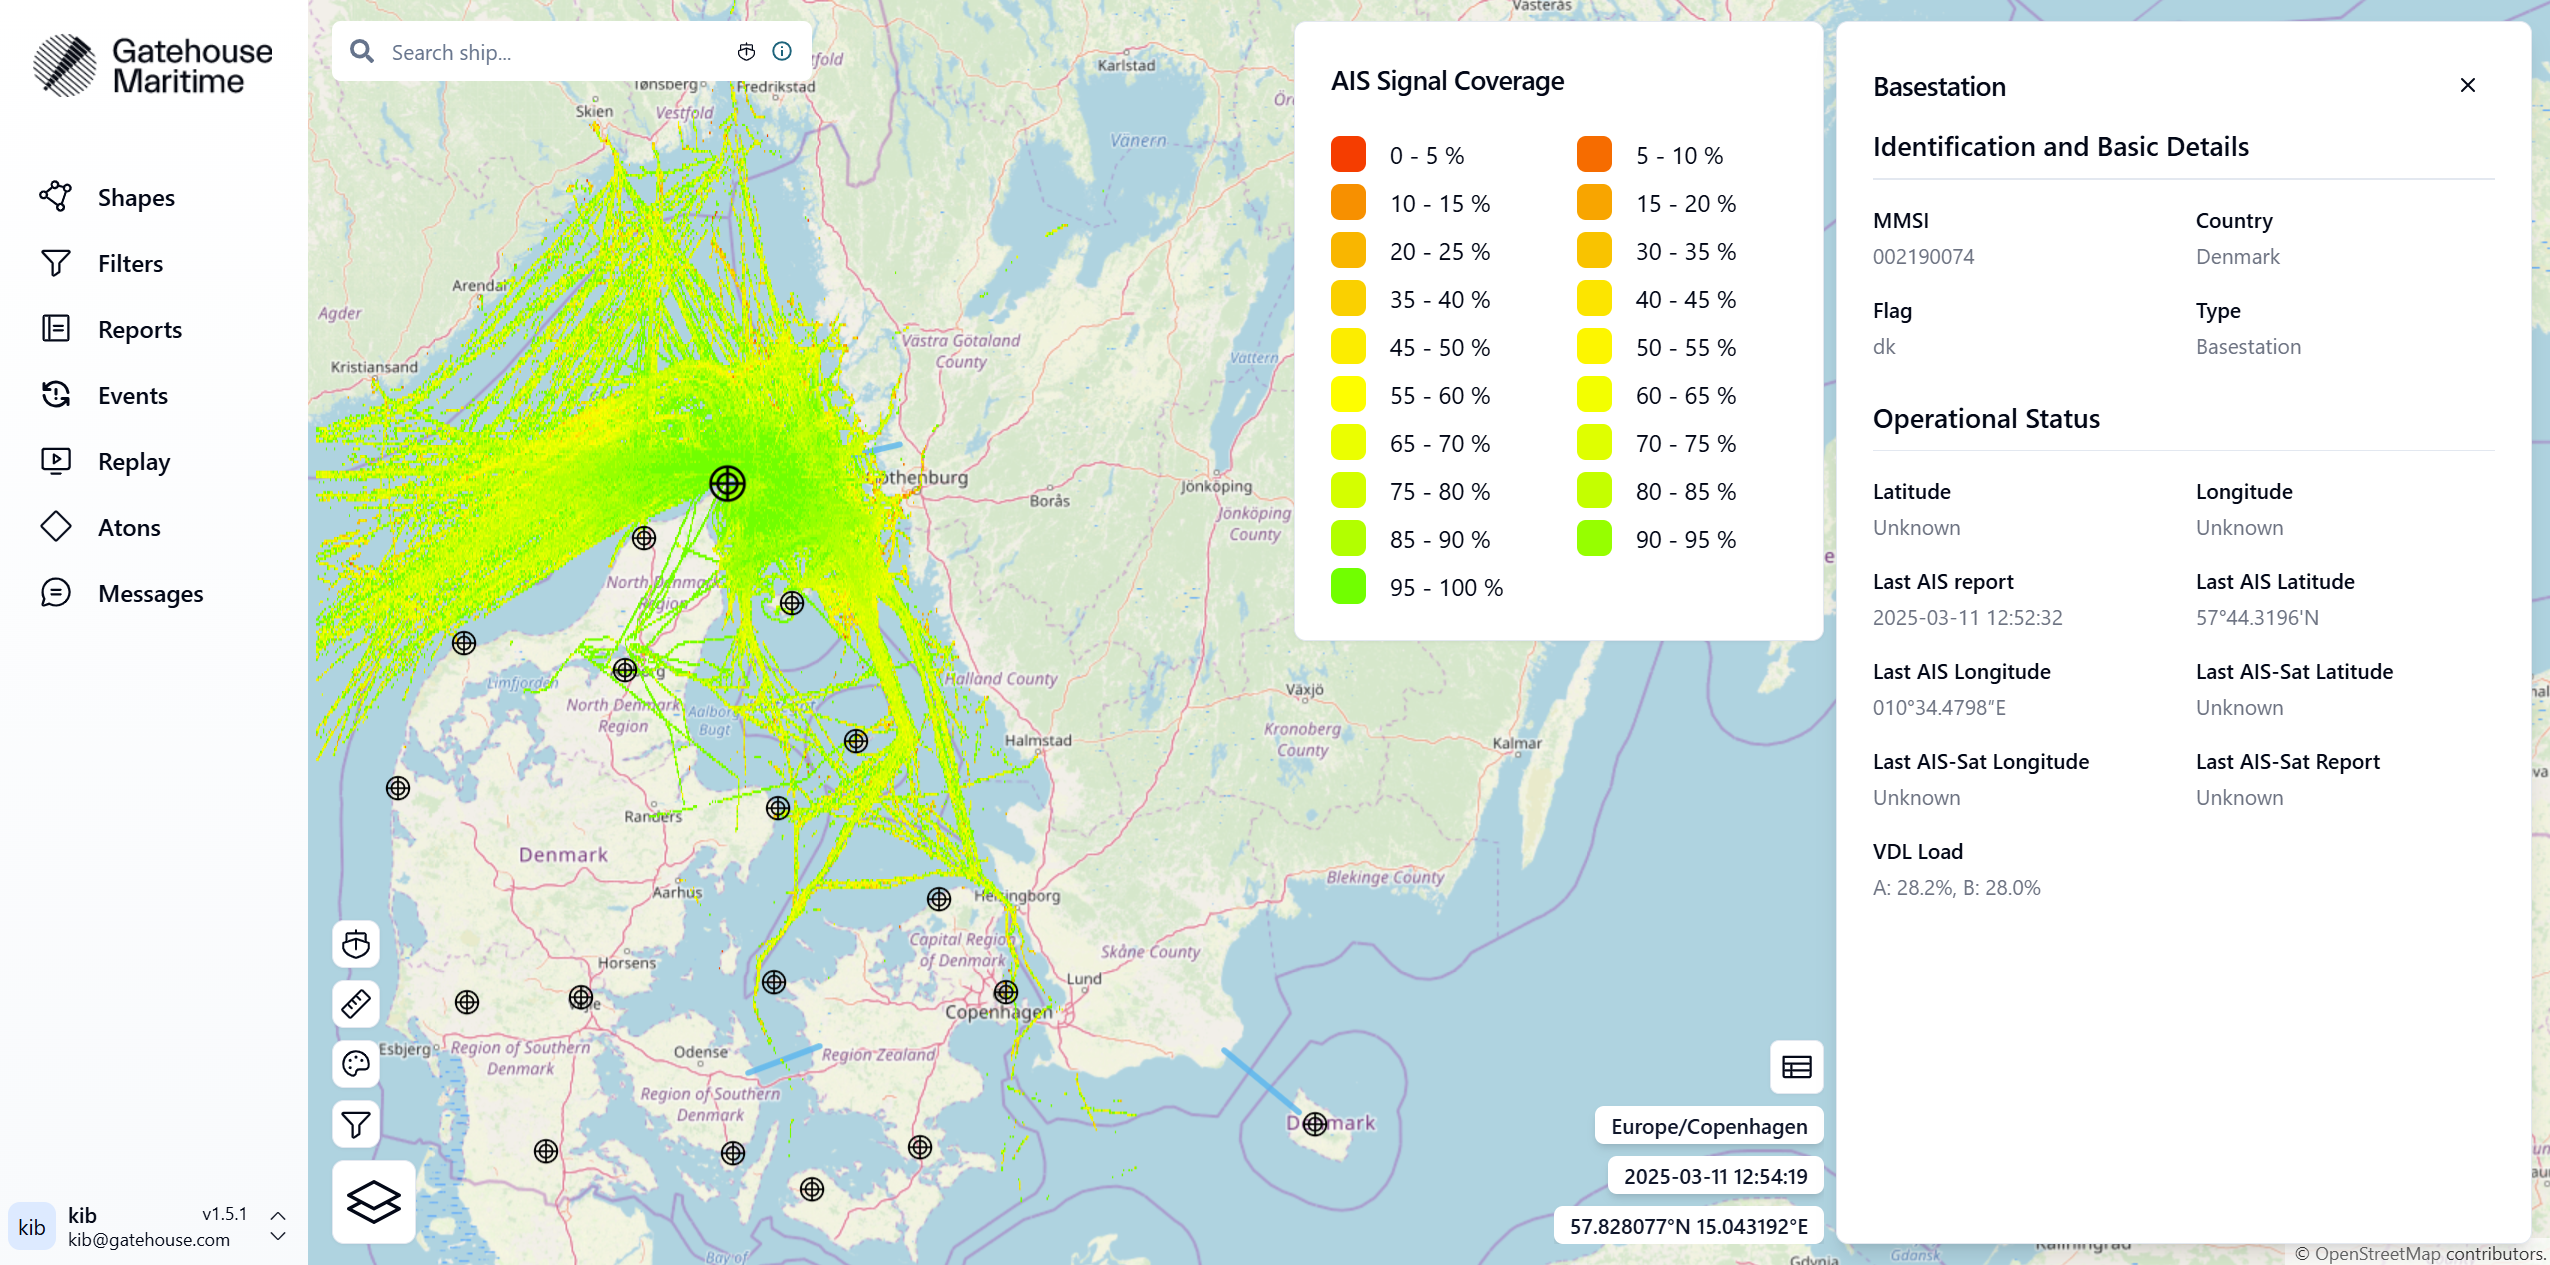Click the 95 - 100 % green color swatch
This screenshot has height=1265, width=2550.
coord(1348,586)
